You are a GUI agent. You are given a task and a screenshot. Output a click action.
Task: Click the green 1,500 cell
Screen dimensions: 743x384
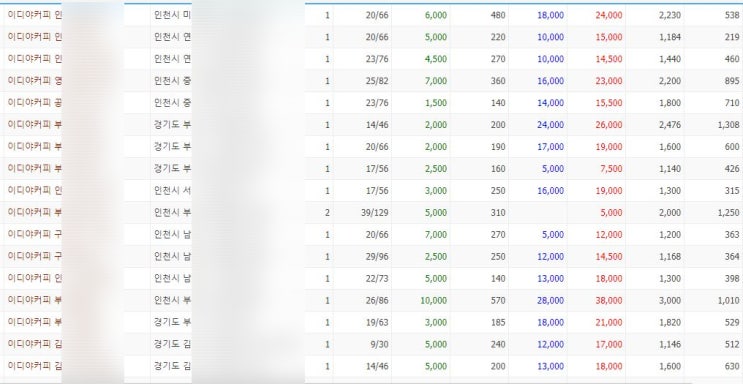point(436,103)
